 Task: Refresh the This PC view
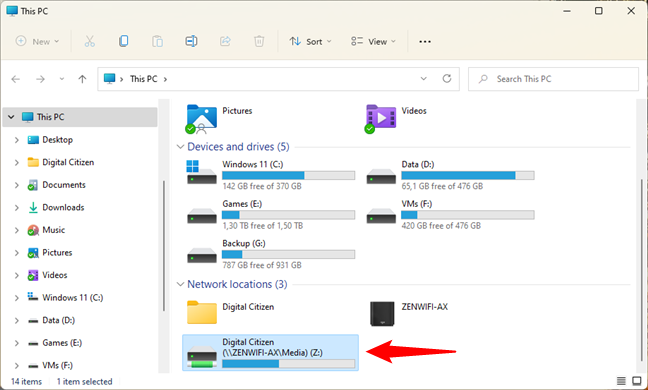click(x=447, y=78)
